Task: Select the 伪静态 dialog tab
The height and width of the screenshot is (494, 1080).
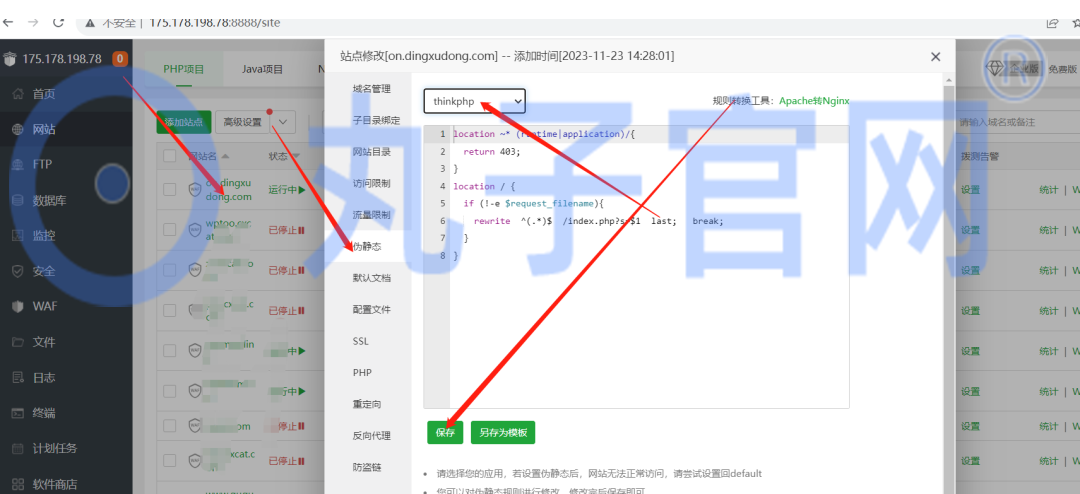Action: 367,247
